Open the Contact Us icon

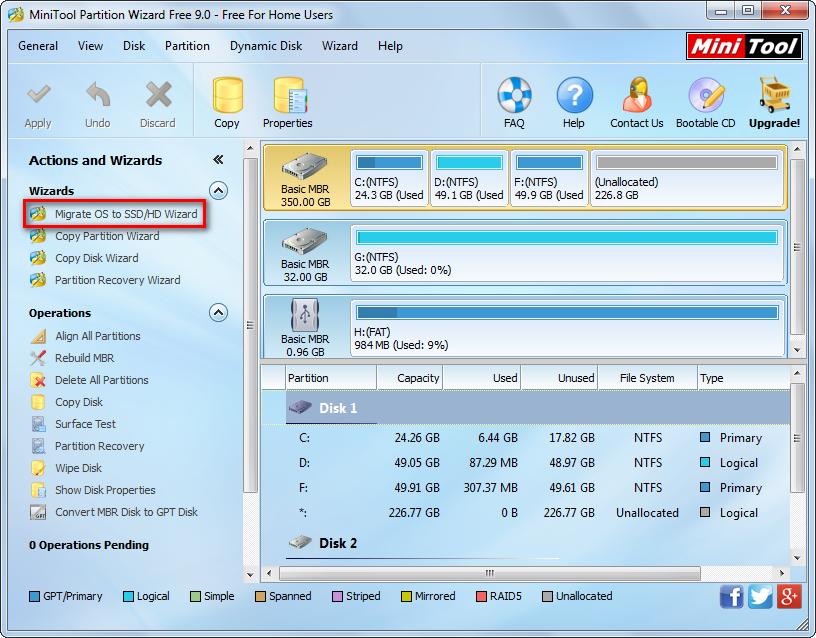pyautogui.click(x=637, y=95)
